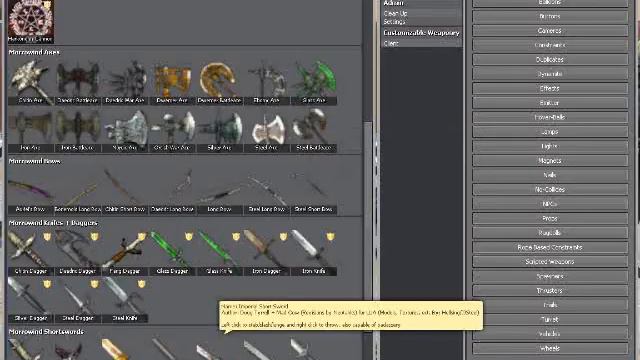Select the Nordic Axe icon

125,129
